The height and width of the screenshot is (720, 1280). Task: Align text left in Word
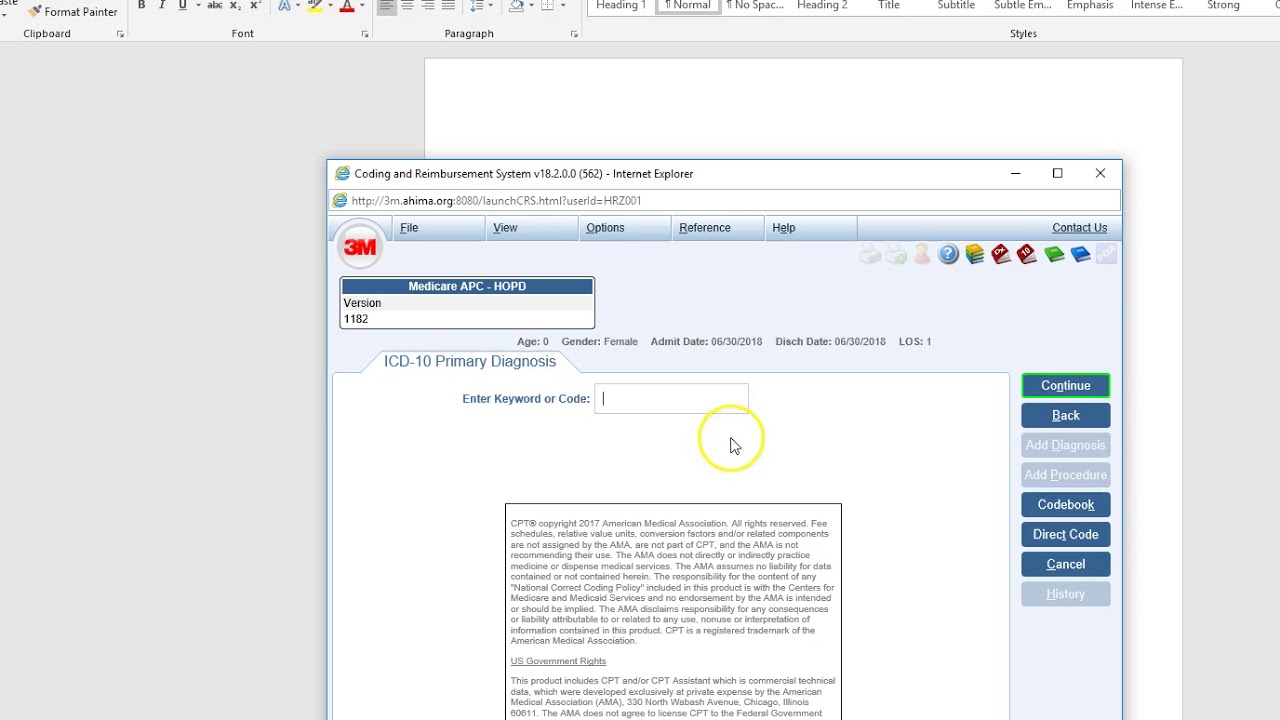tap(386, 6)
